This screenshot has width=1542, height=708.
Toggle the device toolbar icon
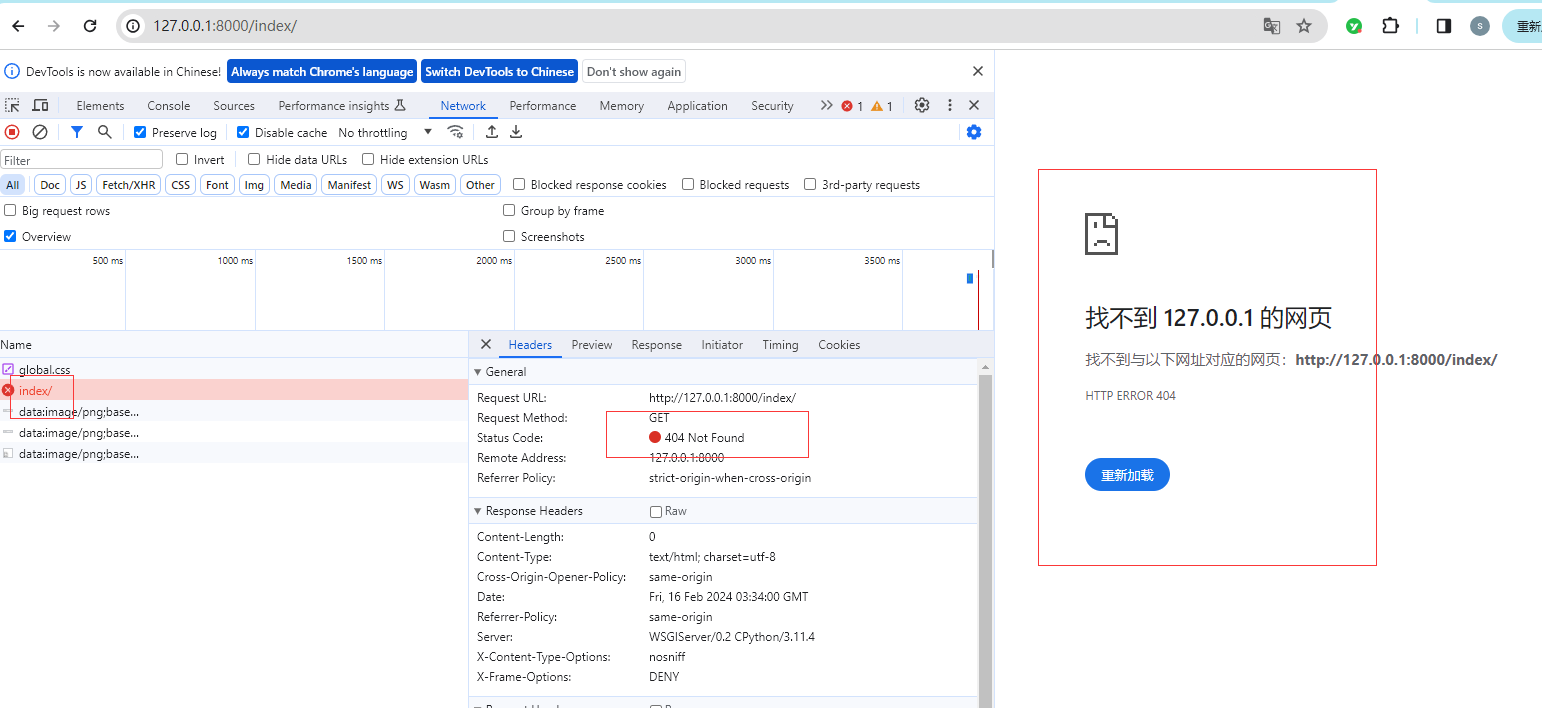[x=40, y=105]
